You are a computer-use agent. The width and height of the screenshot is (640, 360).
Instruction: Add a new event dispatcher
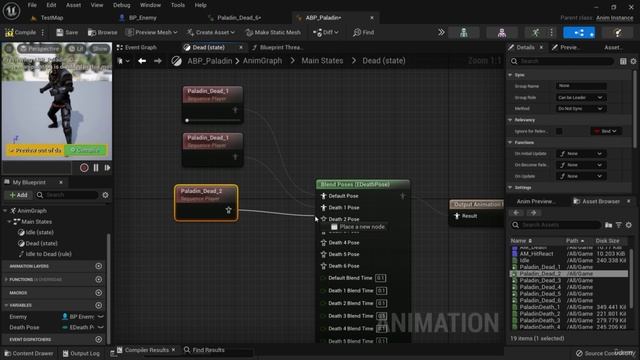[98, 339]
